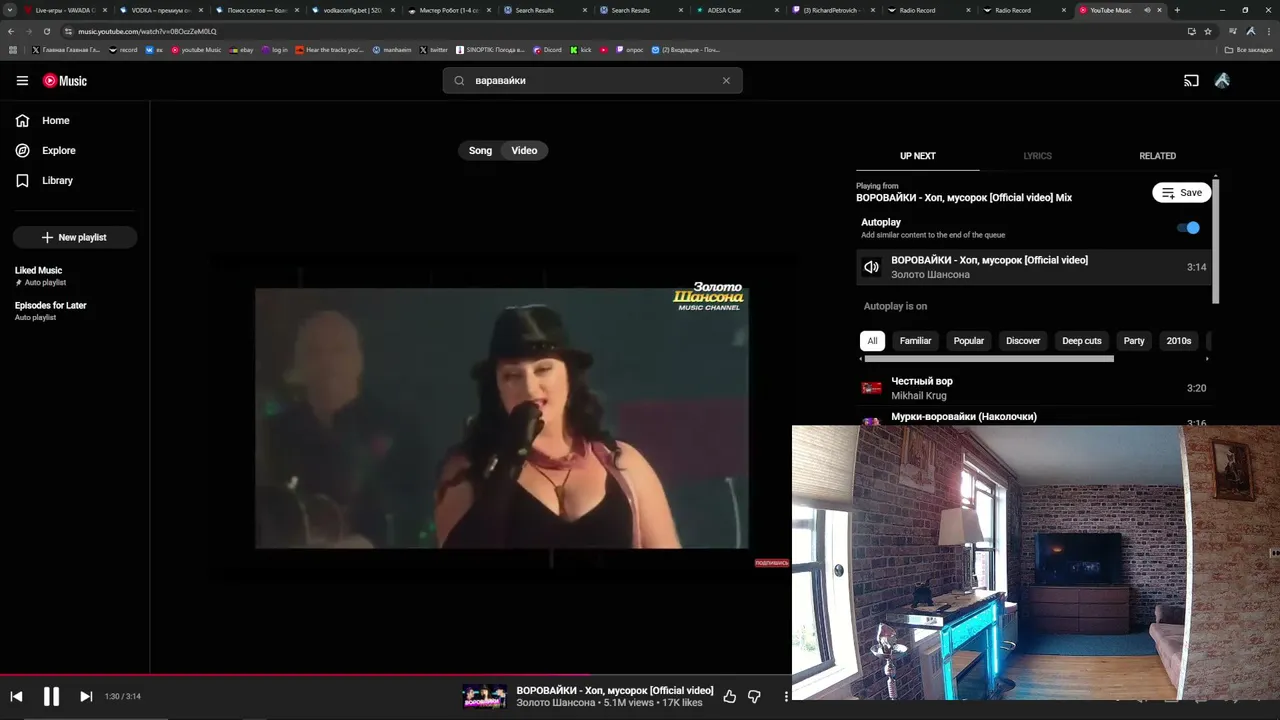The height and width of the screenshot is (720, 1280).
Task: Switch playback to Video mode
Action: pos(524,151)
